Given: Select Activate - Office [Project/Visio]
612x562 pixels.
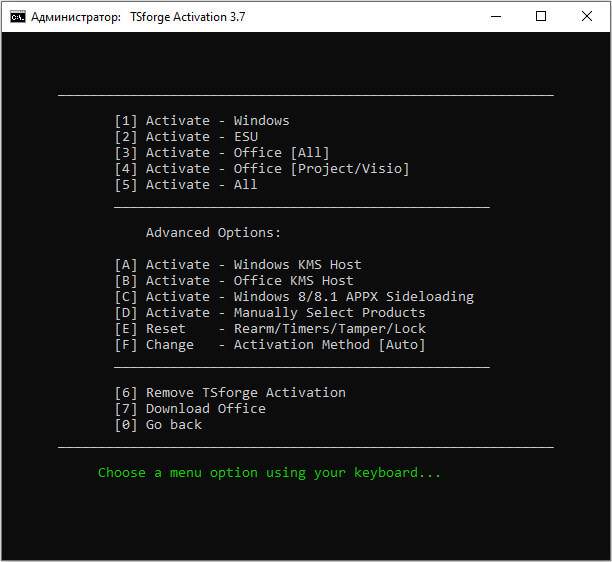Looking at the screenshot, I should [x=262, y=169].
